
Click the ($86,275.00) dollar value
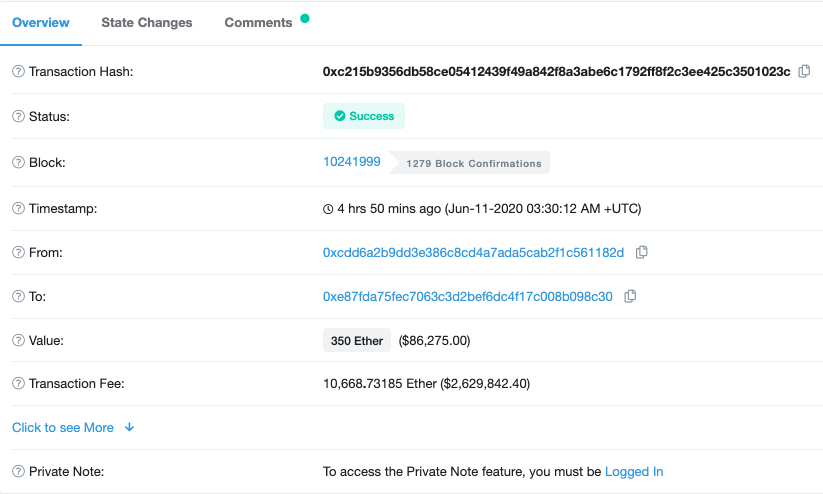(435, 341)
